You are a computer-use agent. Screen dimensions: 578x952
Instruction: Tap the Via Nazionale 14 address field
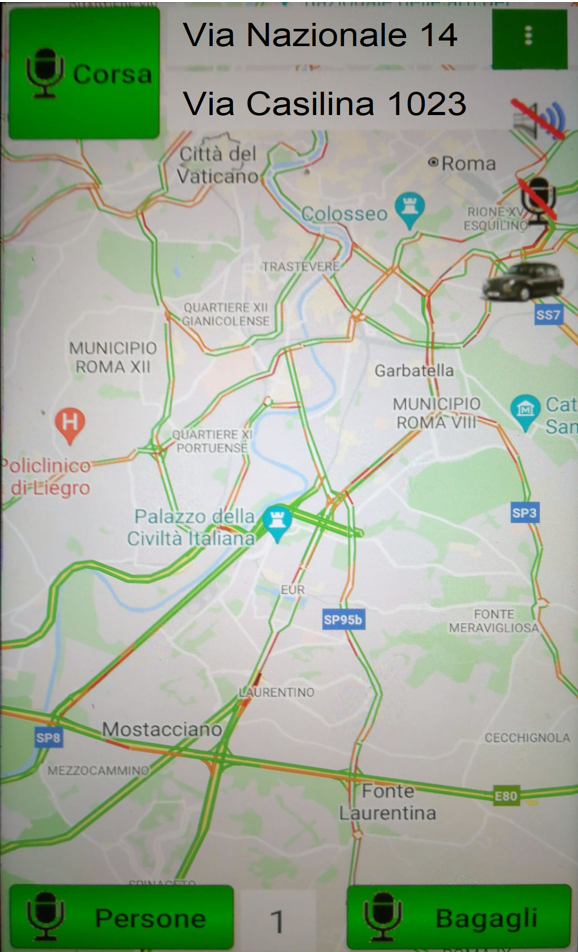tap(328, 36)
